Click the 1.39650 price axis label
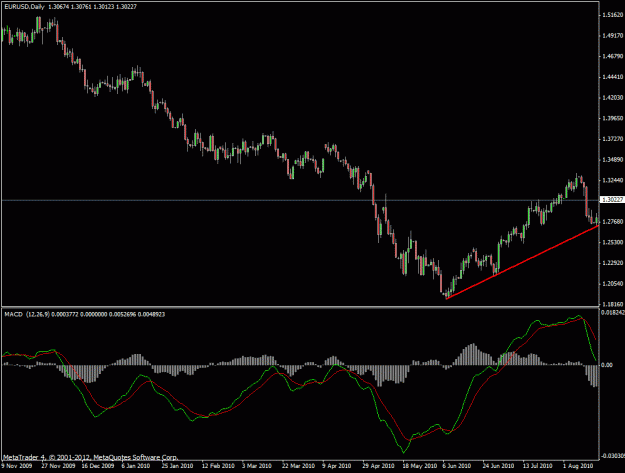625x473 pixels. (613, 118)
